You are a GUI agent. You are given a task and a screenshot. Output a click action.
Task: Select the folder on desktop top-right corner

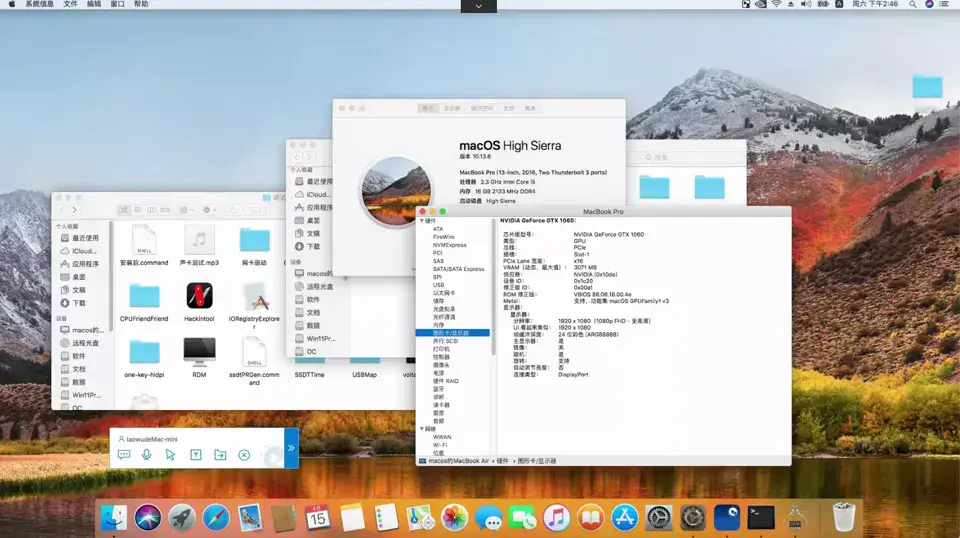coord(928,87)
